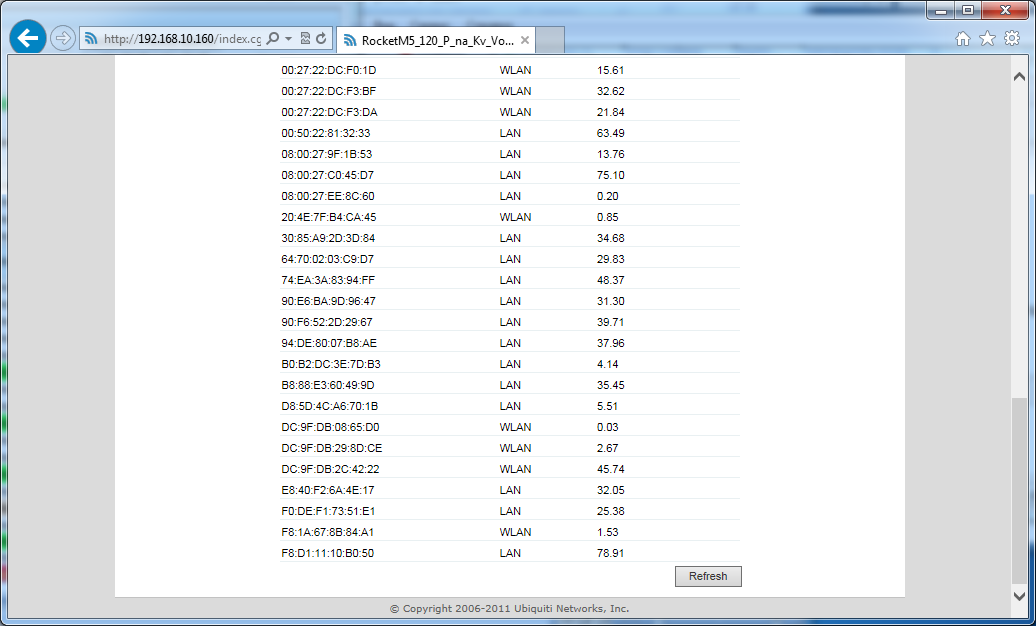1036x626 pixels.
Task: Select the RocketM5_120_P_na_Kv_Vo tab
Action: tap(437, 40)
